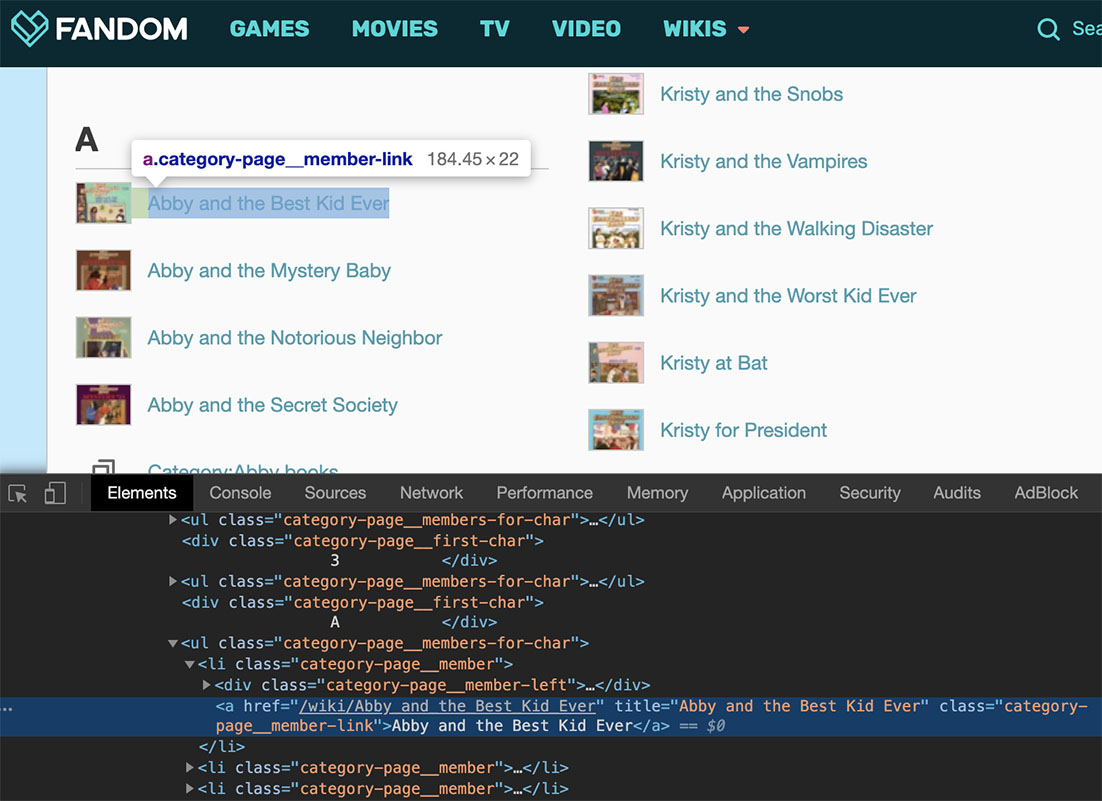Switch to the AdBlock DevTools tab
Screen dimensions: 1102x801
tap(1046, 493)
